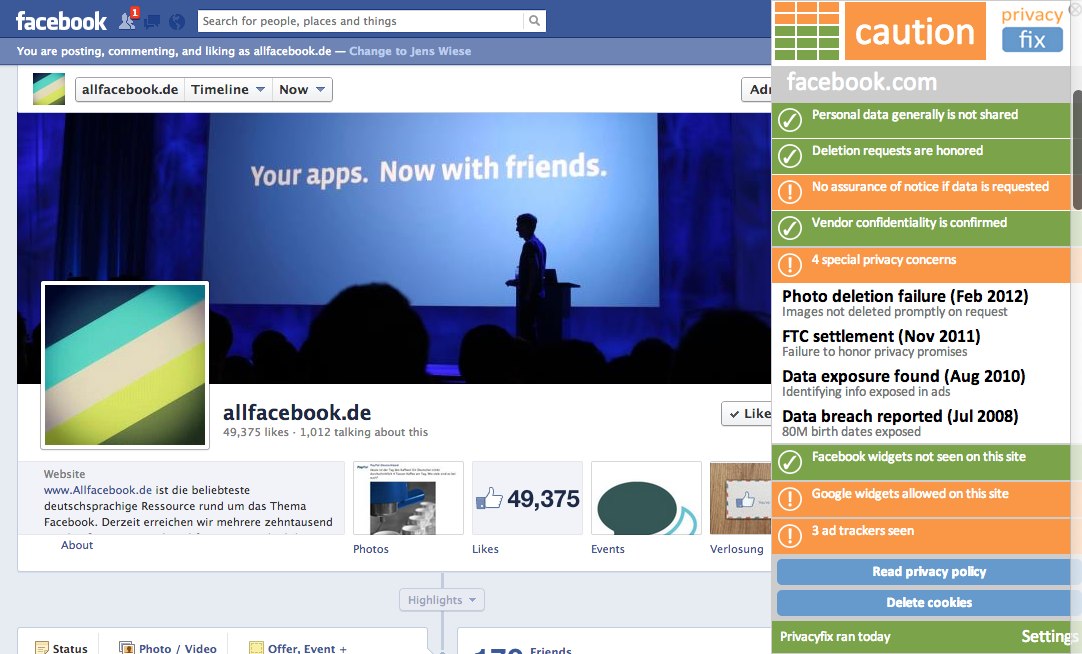This screenshot has height=654, width=1082.
Task: Click warning icon for Google widgets row
Action: pyautogui.click(x=790, y=499)
